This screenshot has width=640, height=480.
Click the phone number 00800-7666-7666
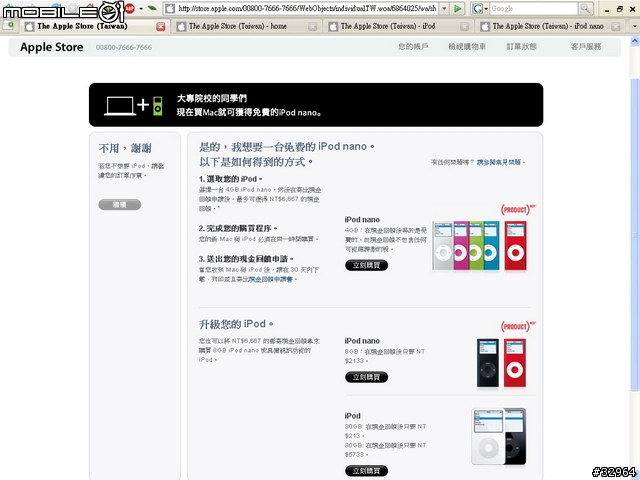(124, 47)
